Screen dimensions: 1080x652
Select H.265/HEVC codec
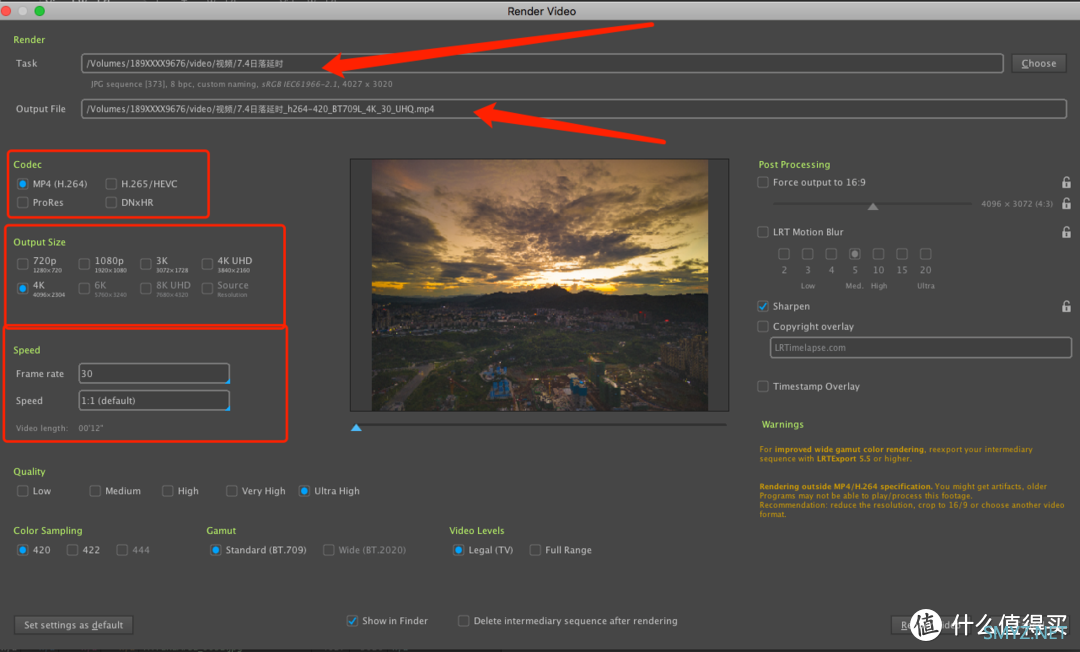pos(111,184)
